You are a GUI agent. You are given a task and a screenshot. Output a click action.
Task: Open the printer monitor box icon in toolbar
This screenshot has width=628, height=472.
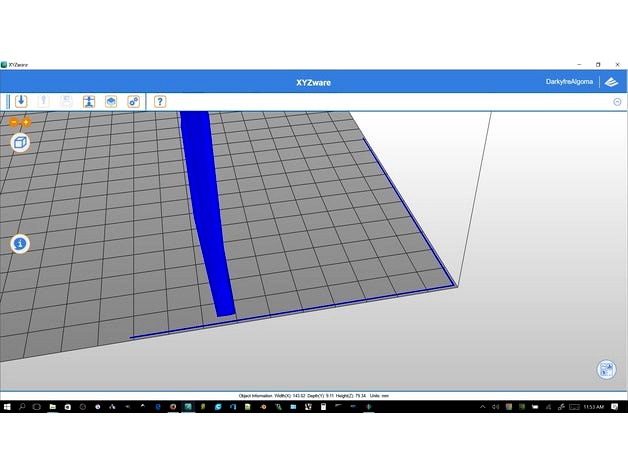(111, 101)
